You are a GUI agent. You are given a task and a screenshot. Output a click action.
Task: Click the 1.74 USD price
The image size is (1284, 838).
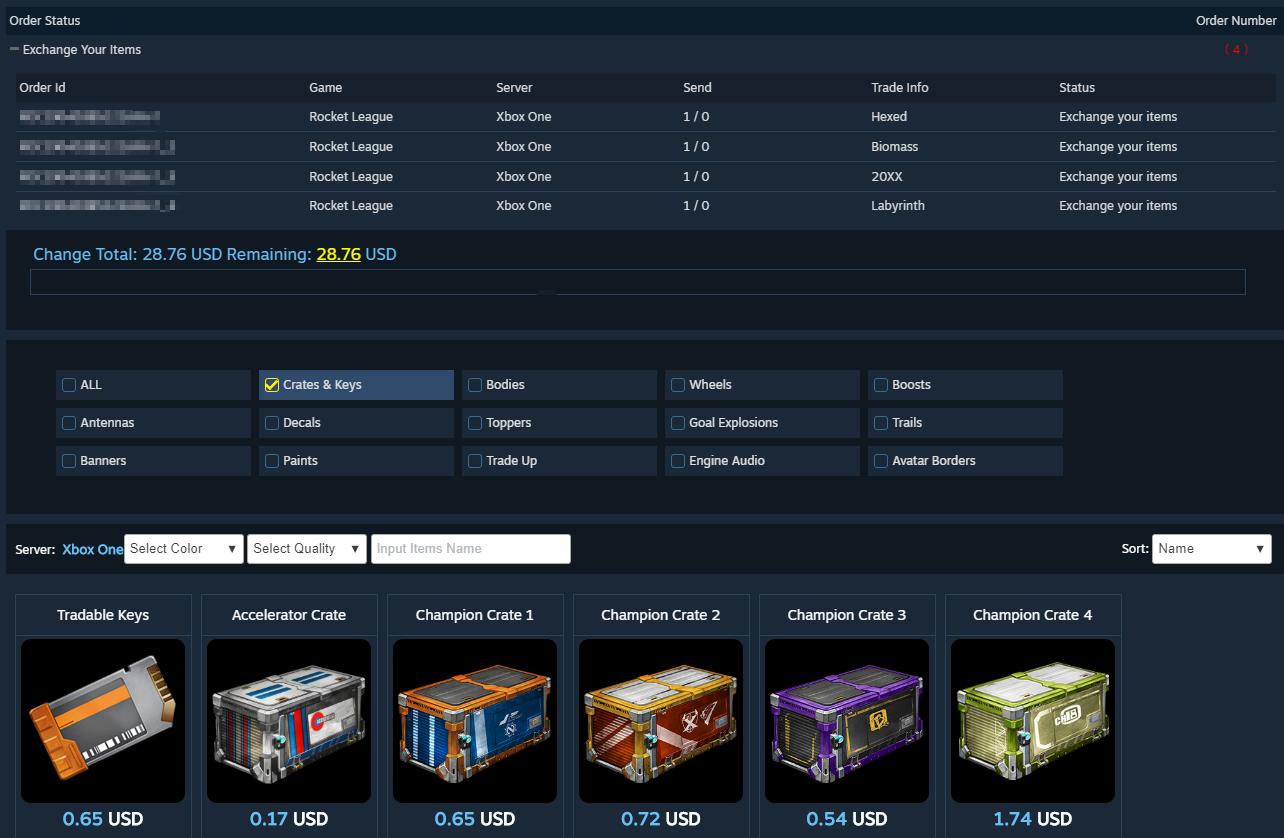pyautogui.click(x=1033, y=819)
